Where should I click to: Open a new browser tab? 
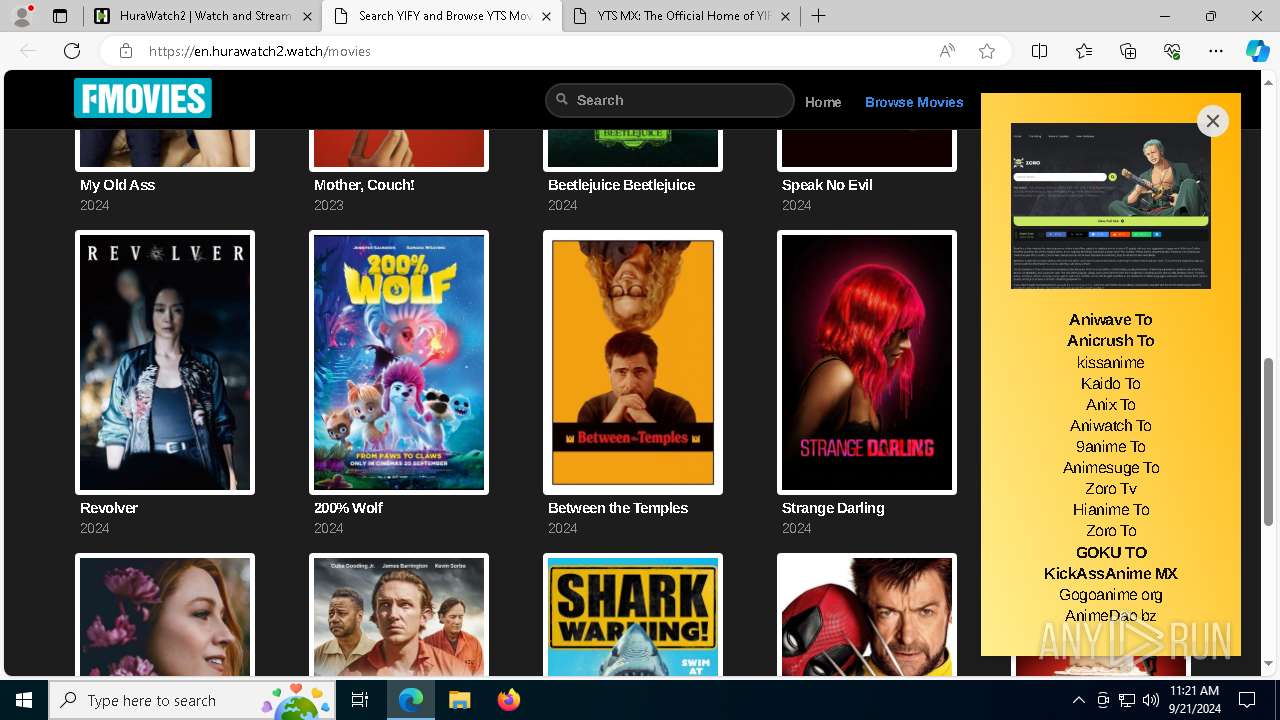tap(818, 16)
